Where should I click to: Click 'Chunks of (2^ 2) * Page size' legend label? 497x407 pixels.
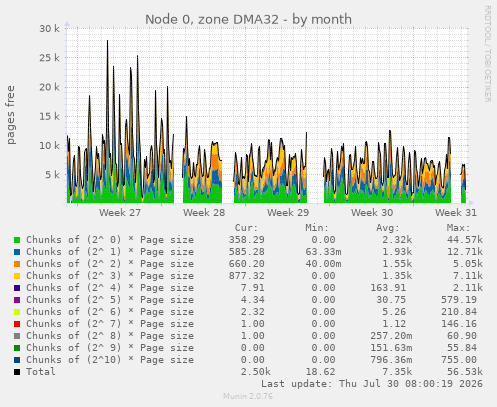point(110,264)
